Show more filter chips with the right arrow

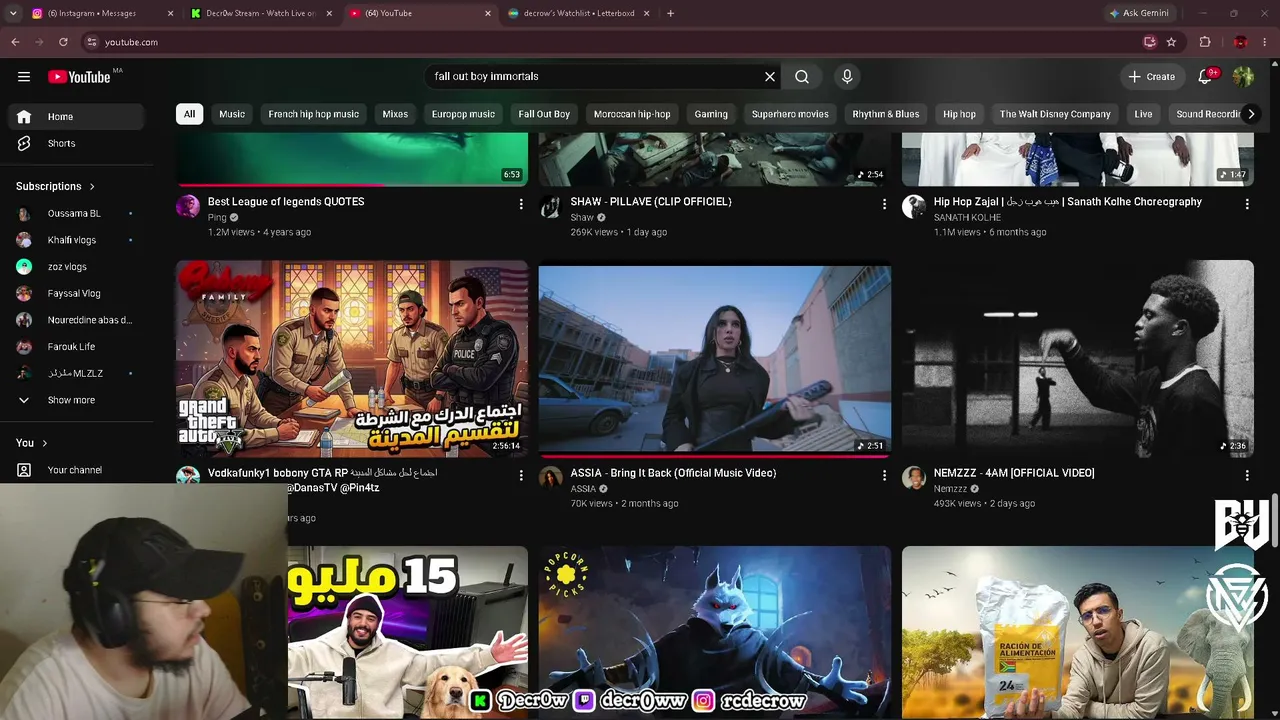point(1250,114)
